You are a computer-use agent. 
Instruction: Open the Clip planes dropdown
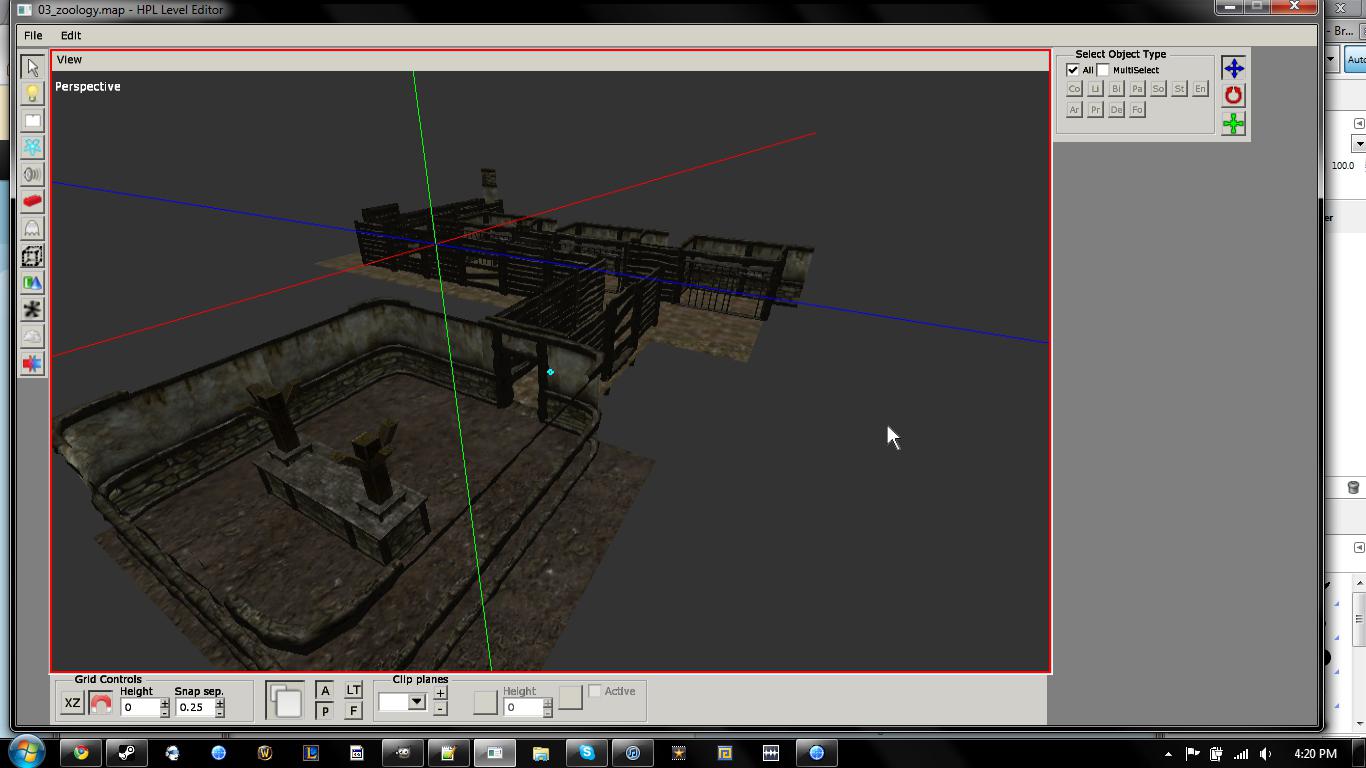pos(416,702)
